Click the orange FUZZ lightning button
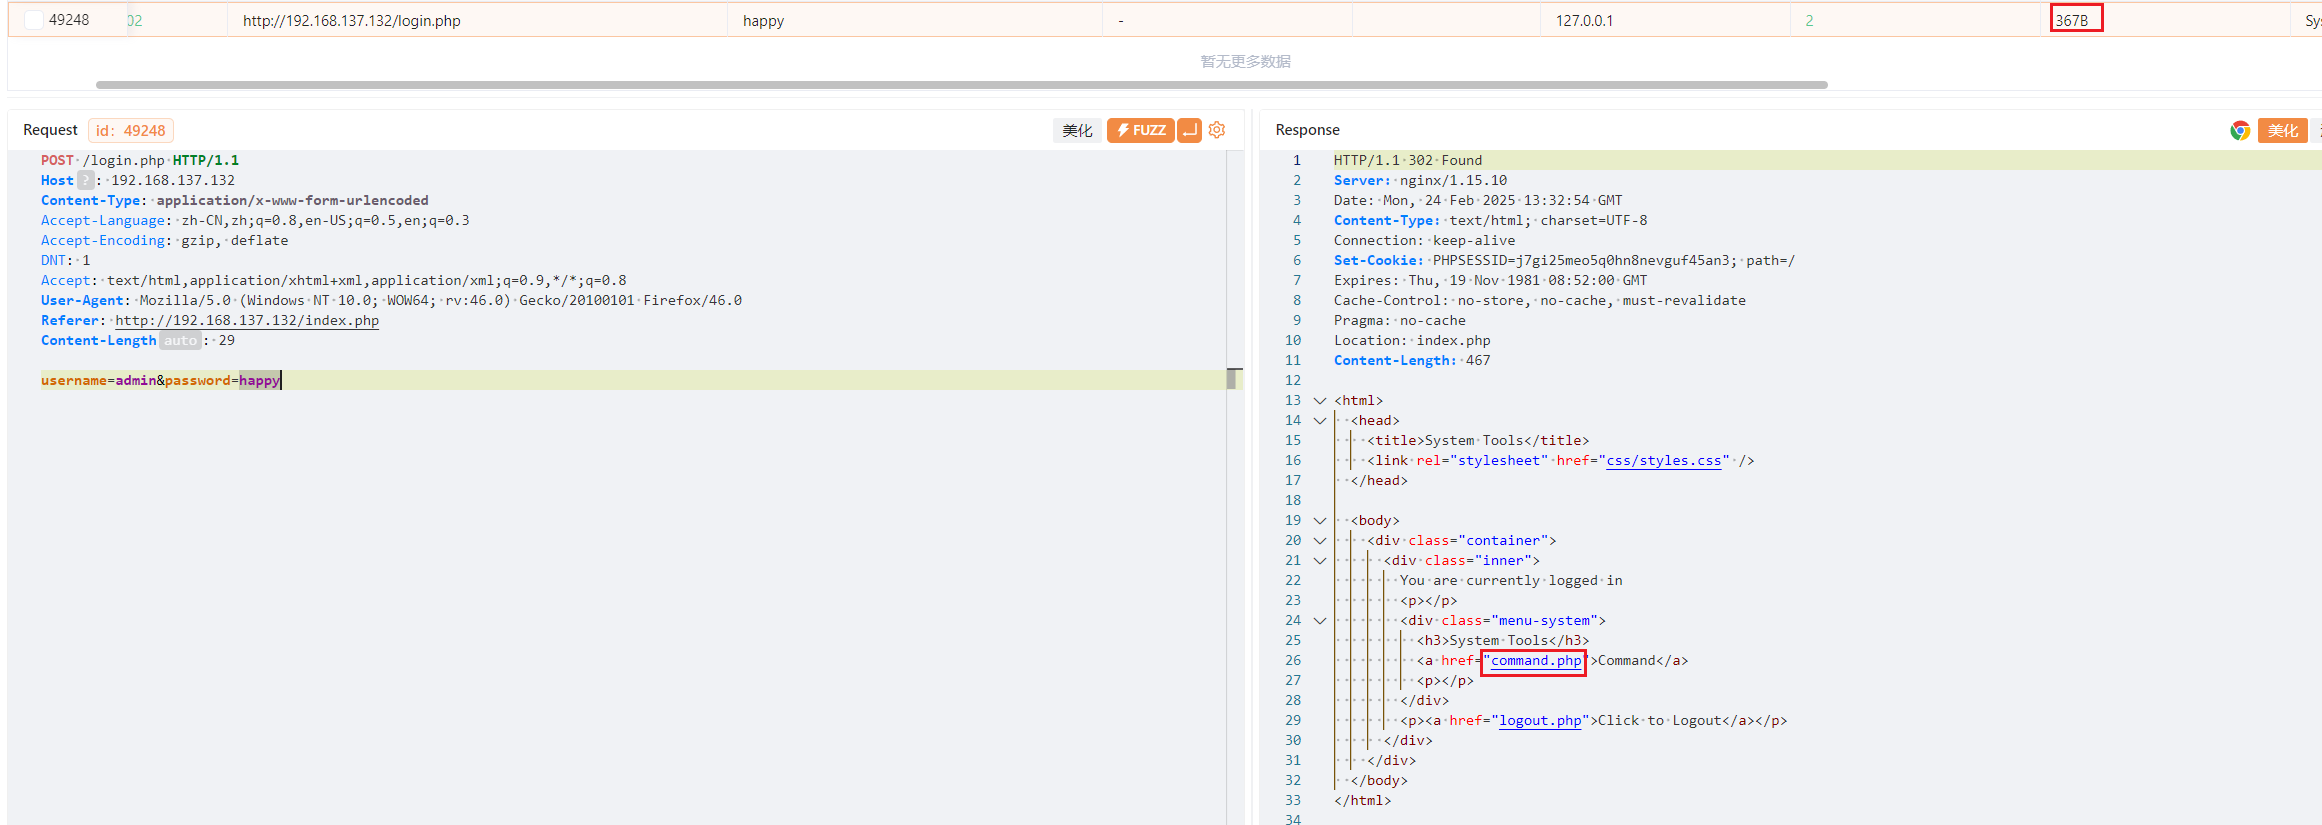 point(1140,130)
